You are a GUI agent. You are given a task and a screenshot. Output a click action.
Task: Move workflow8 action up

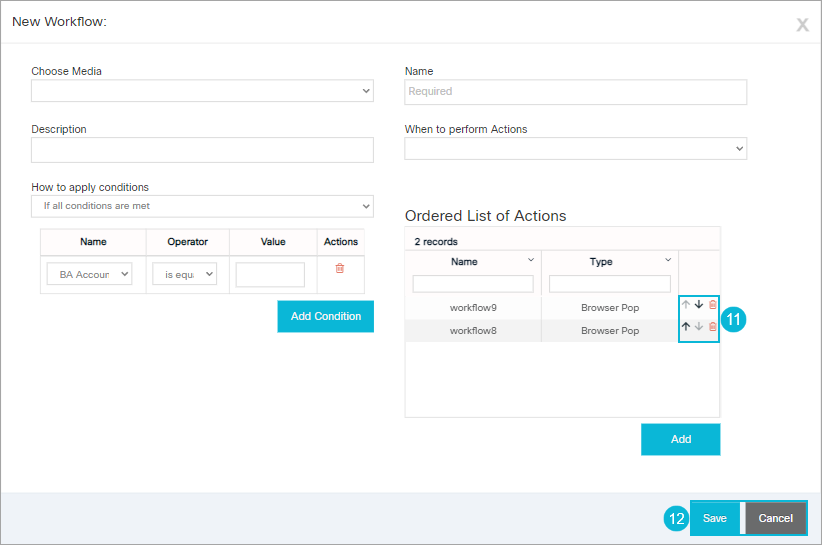(x=686, y=327)
